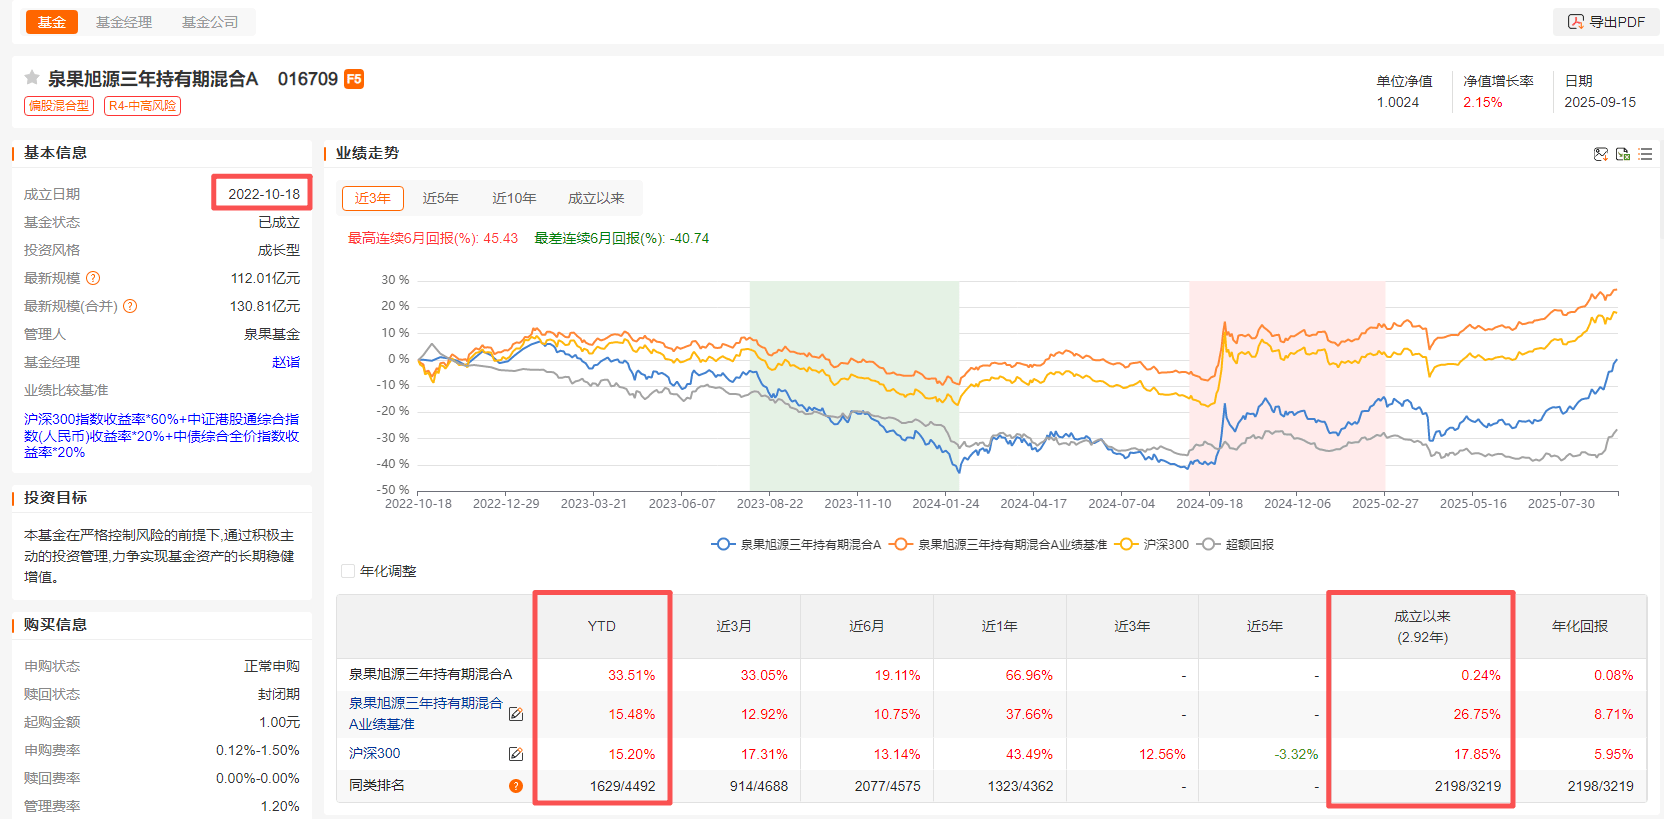Save the performance chart as image
The width and height of the screenshot is (1664, 819).
pyautogui.click(x=1600, y=154)
